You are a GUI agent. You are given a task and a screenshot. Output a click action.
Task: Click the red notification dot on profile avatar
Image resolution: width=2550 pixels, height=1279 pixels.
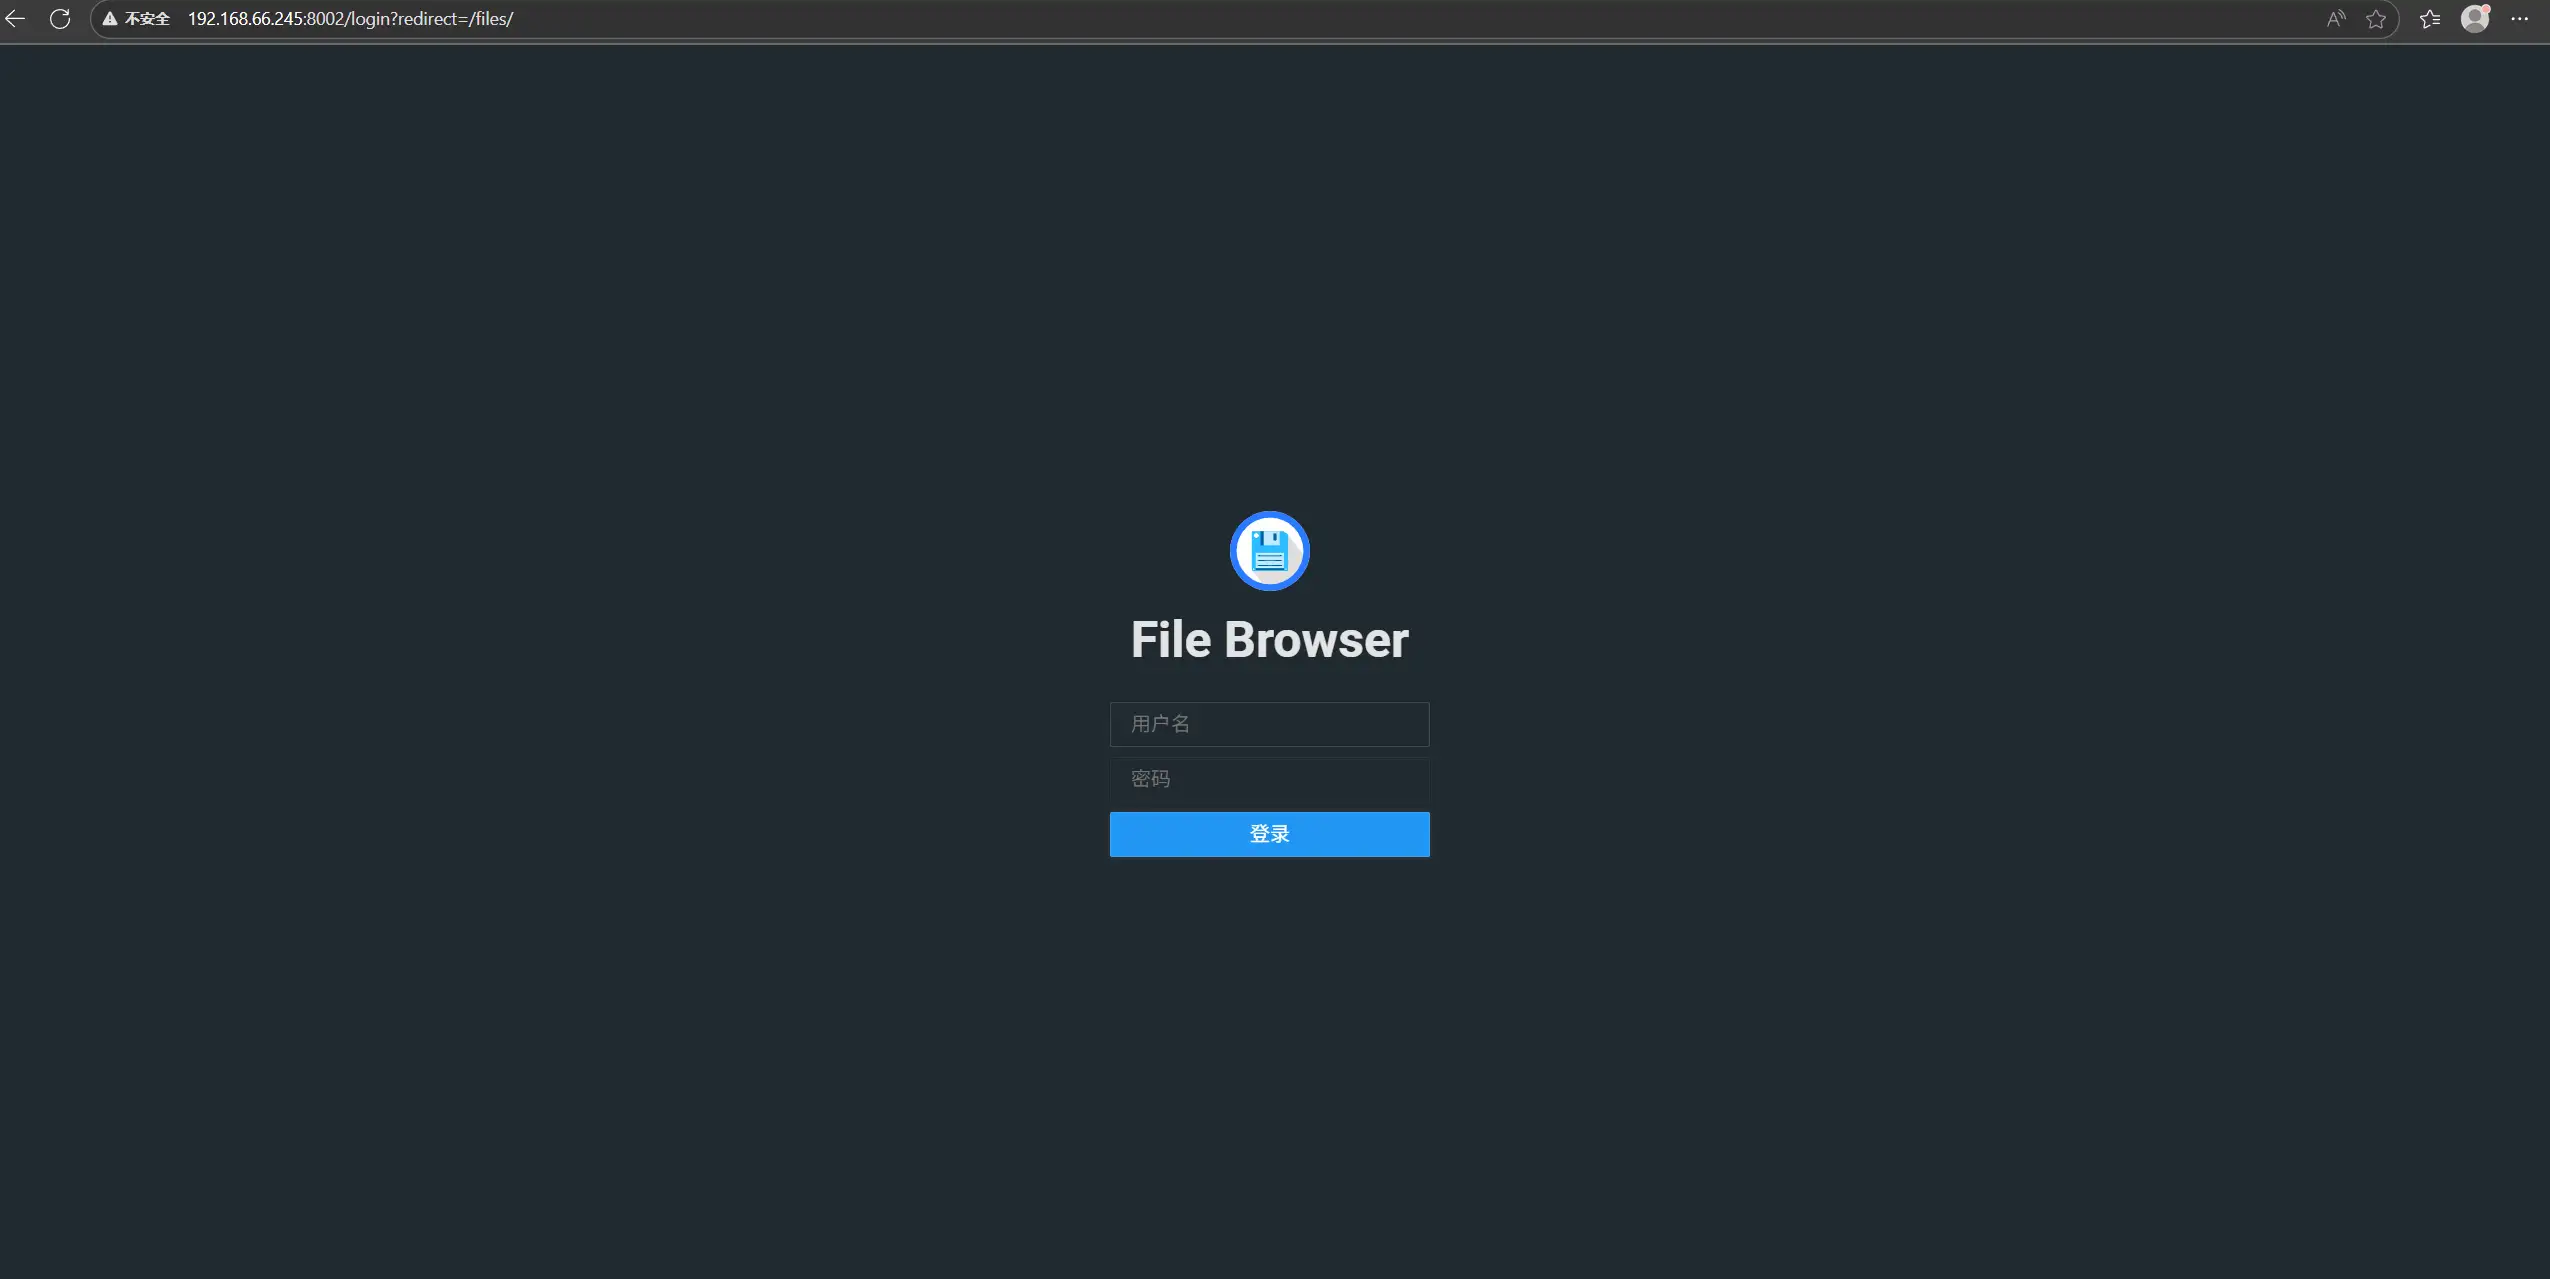2487,9
